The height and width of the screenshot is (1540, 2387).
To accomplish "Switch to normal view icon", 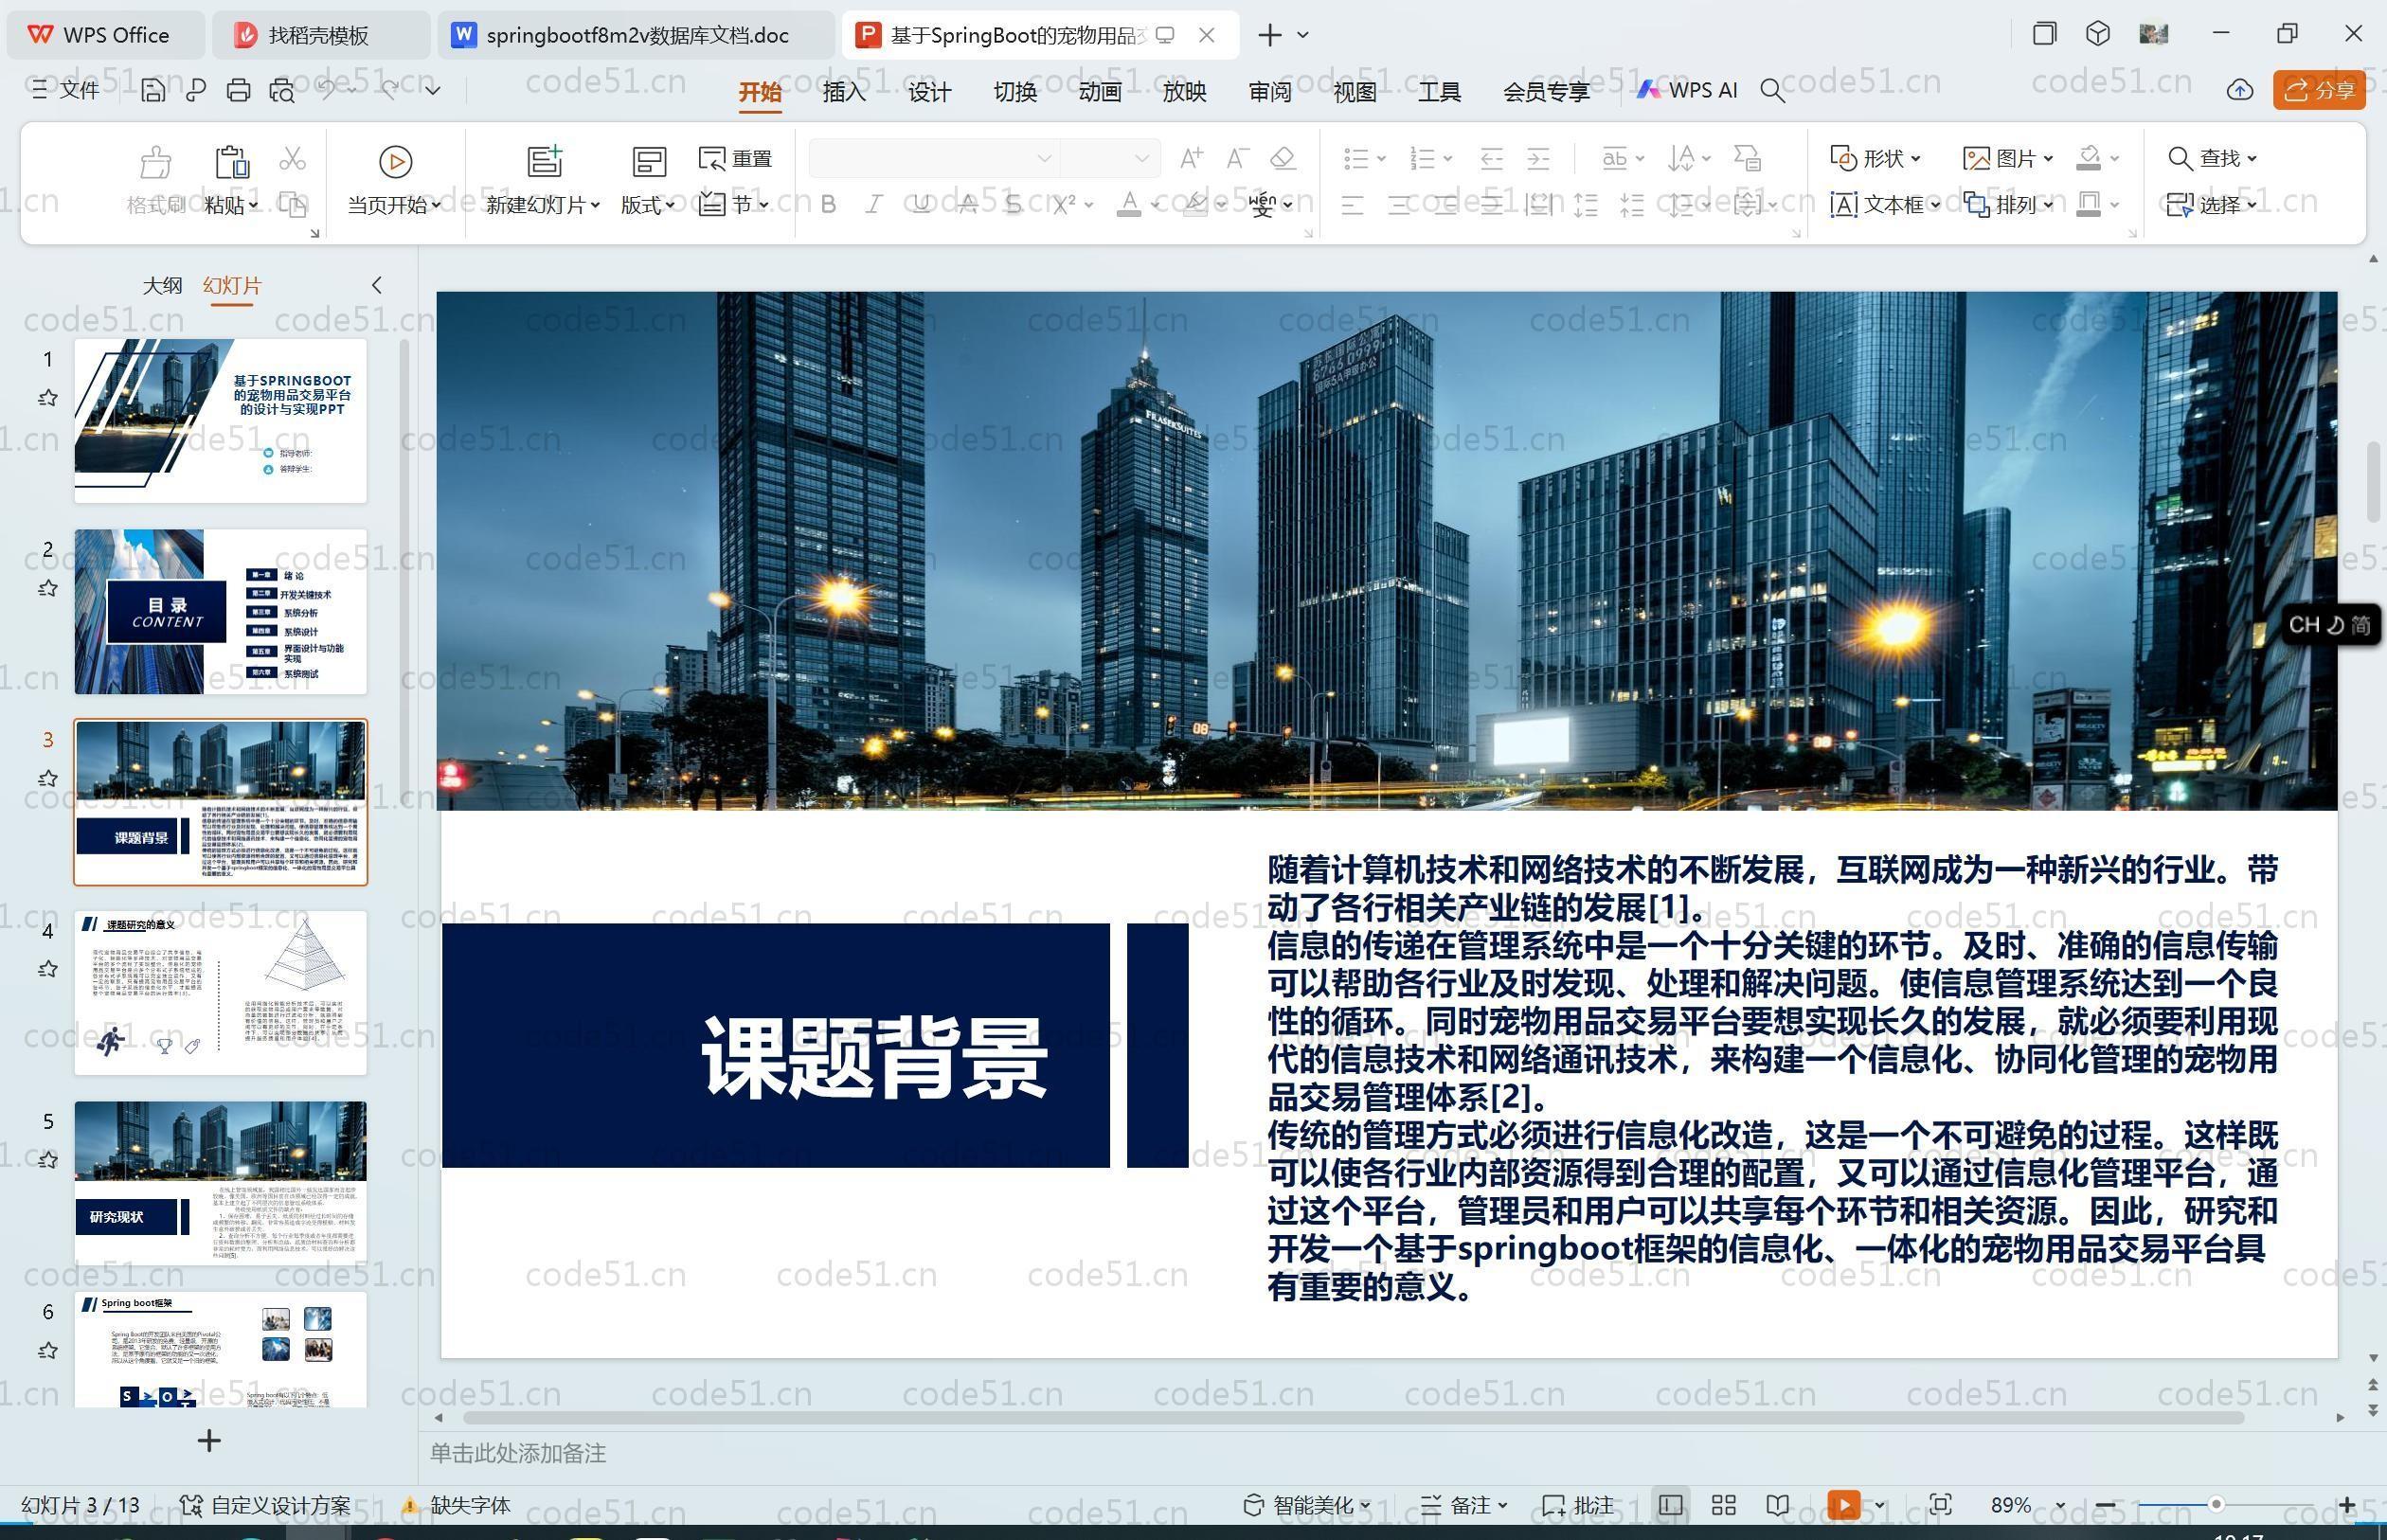I will 1670,1505.
